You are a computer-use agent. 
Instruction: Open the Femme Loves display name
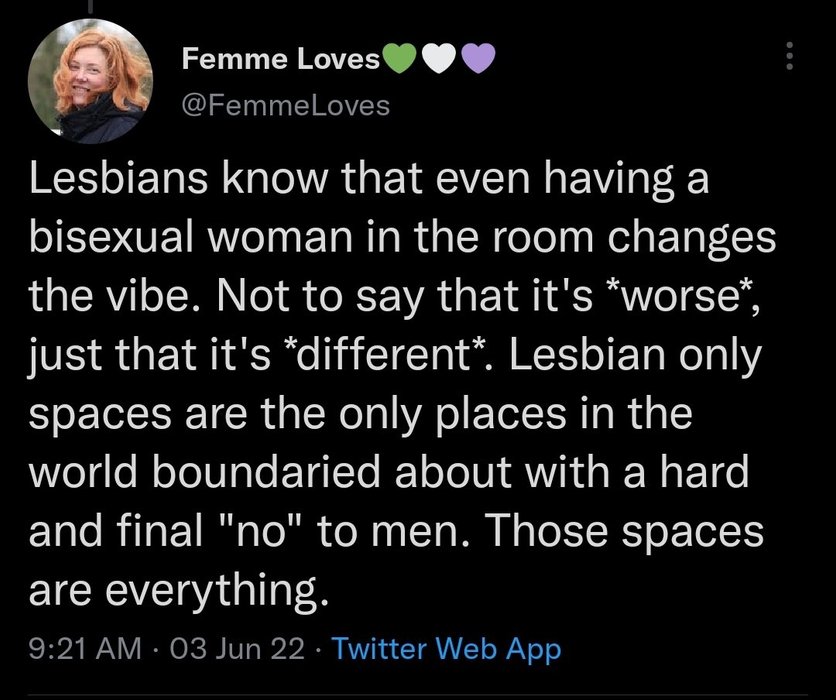281,61
